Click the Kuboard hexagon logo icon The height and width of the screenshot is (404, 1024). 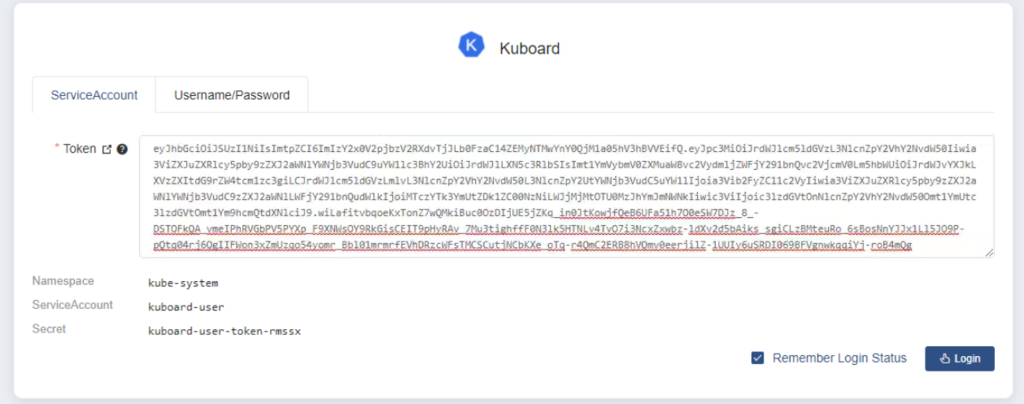click(471, 45)
